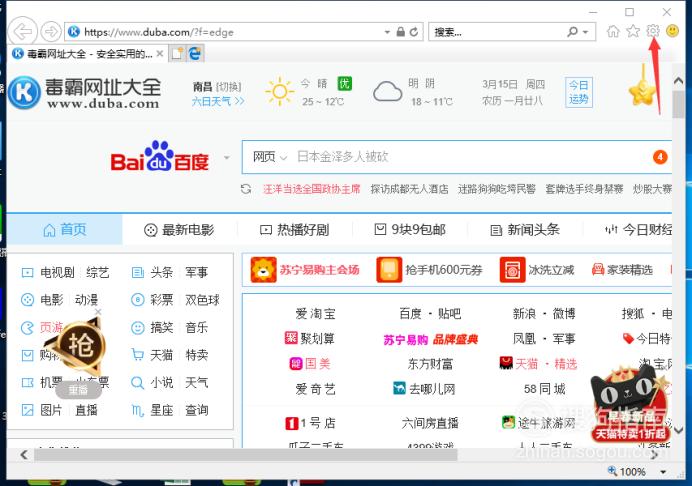Select the 9块9包邮 tab
This screenshot has width=692, height=486.
click(x=410, y=230)
